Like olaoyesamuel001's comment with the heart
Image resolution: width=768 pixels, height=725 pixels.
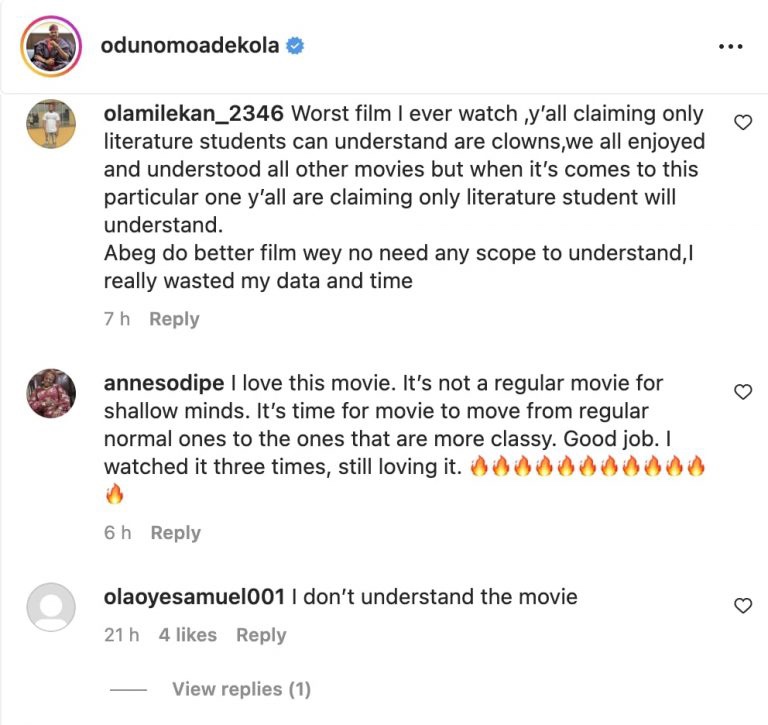click(x=743, y=606)
